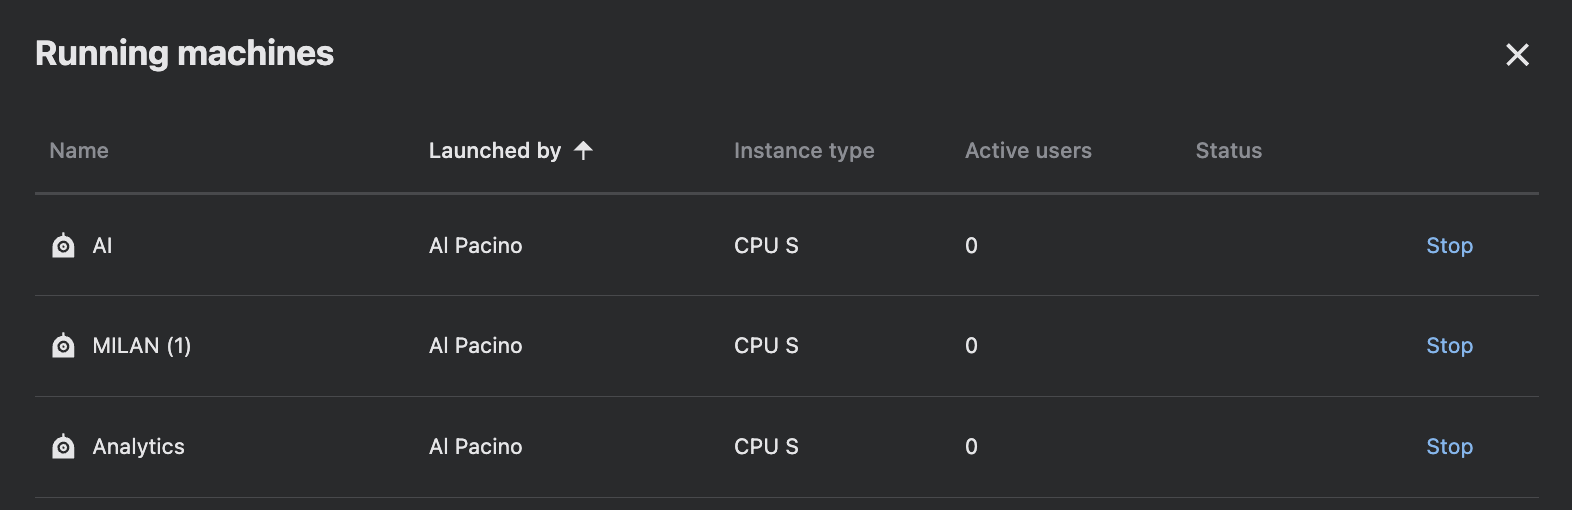Viewport: 1572px width, 510px height.
Task: Stop the MILAN (1) machine
Action: pyautogui.click(x=1449, y=345)
